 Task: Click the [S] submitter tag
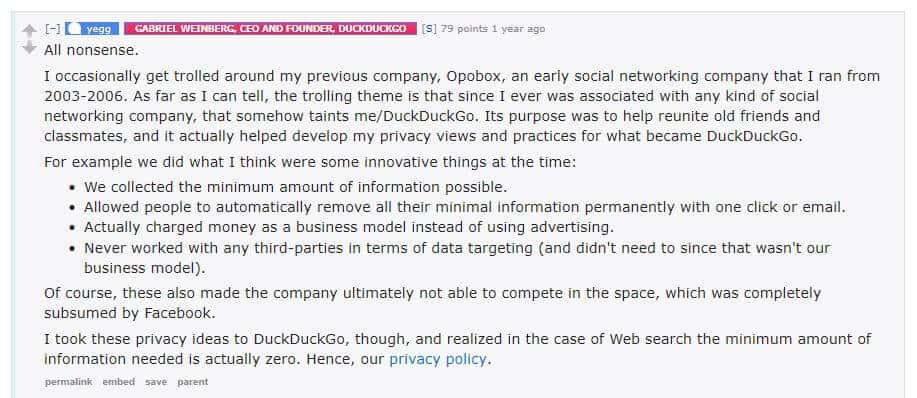click(429, 29)
